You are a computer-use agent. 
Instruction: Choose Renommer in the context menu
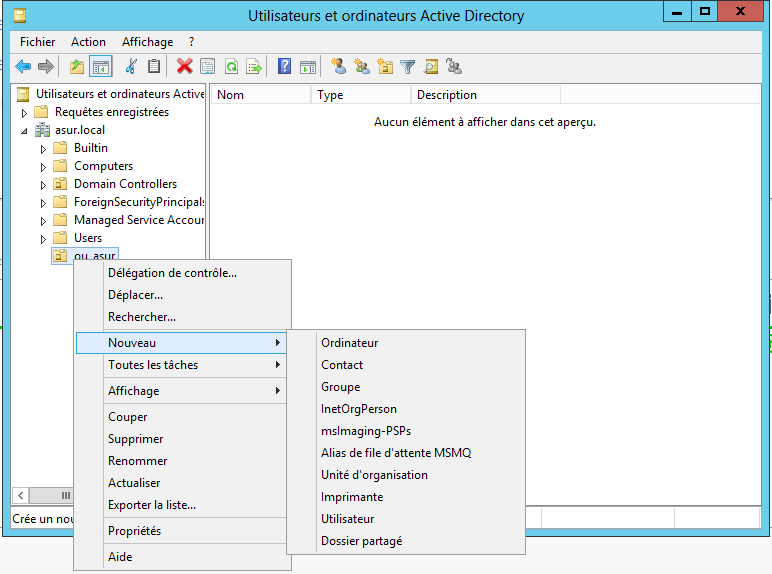pyautogui.click(x=181, y=461)
